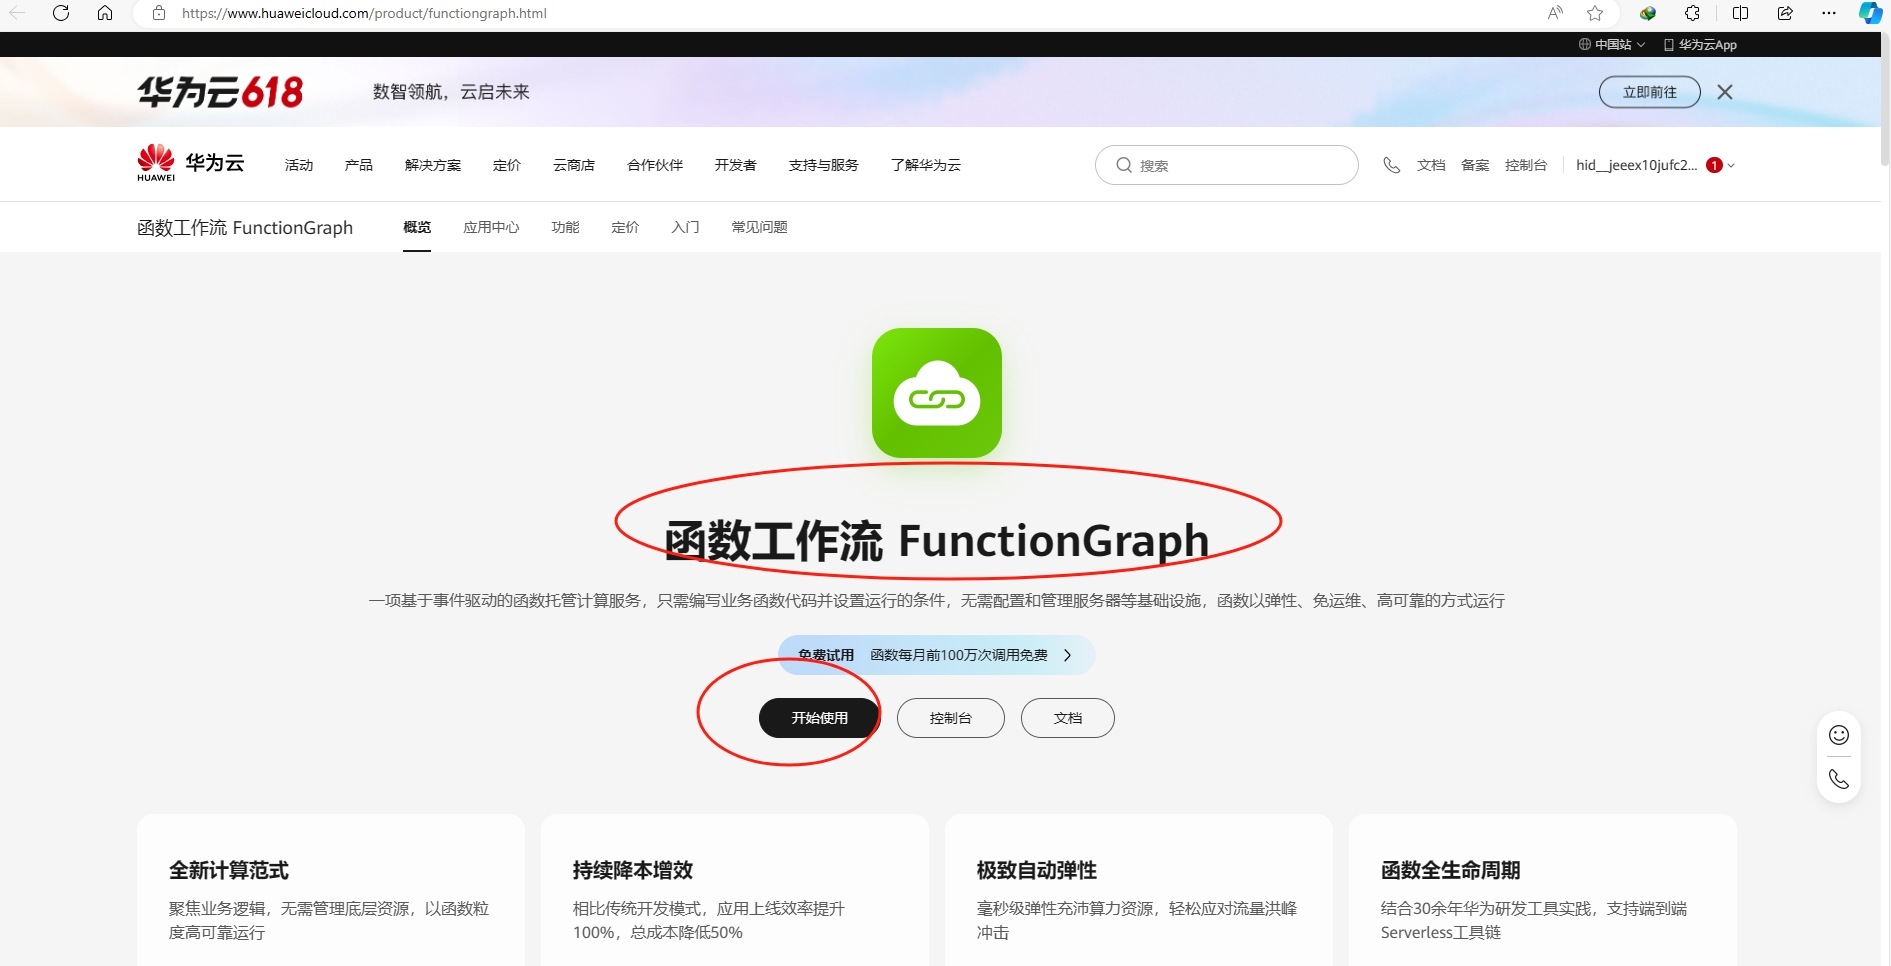The height and width of the screenshot is (966, 1891).
Task: Add page to favorites star icon
Action: click(1595, 13)
